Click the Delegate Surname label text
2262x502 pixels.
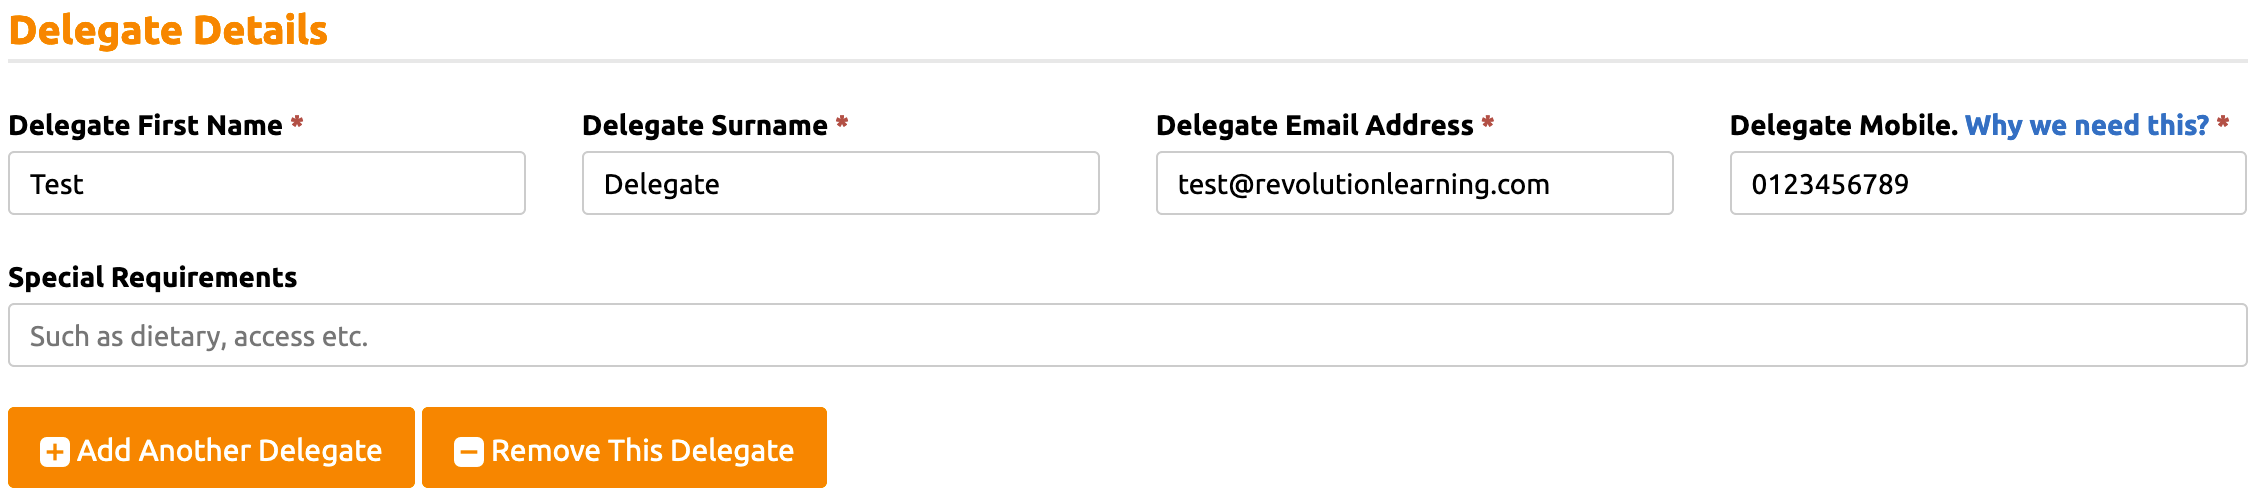[705, 126]
